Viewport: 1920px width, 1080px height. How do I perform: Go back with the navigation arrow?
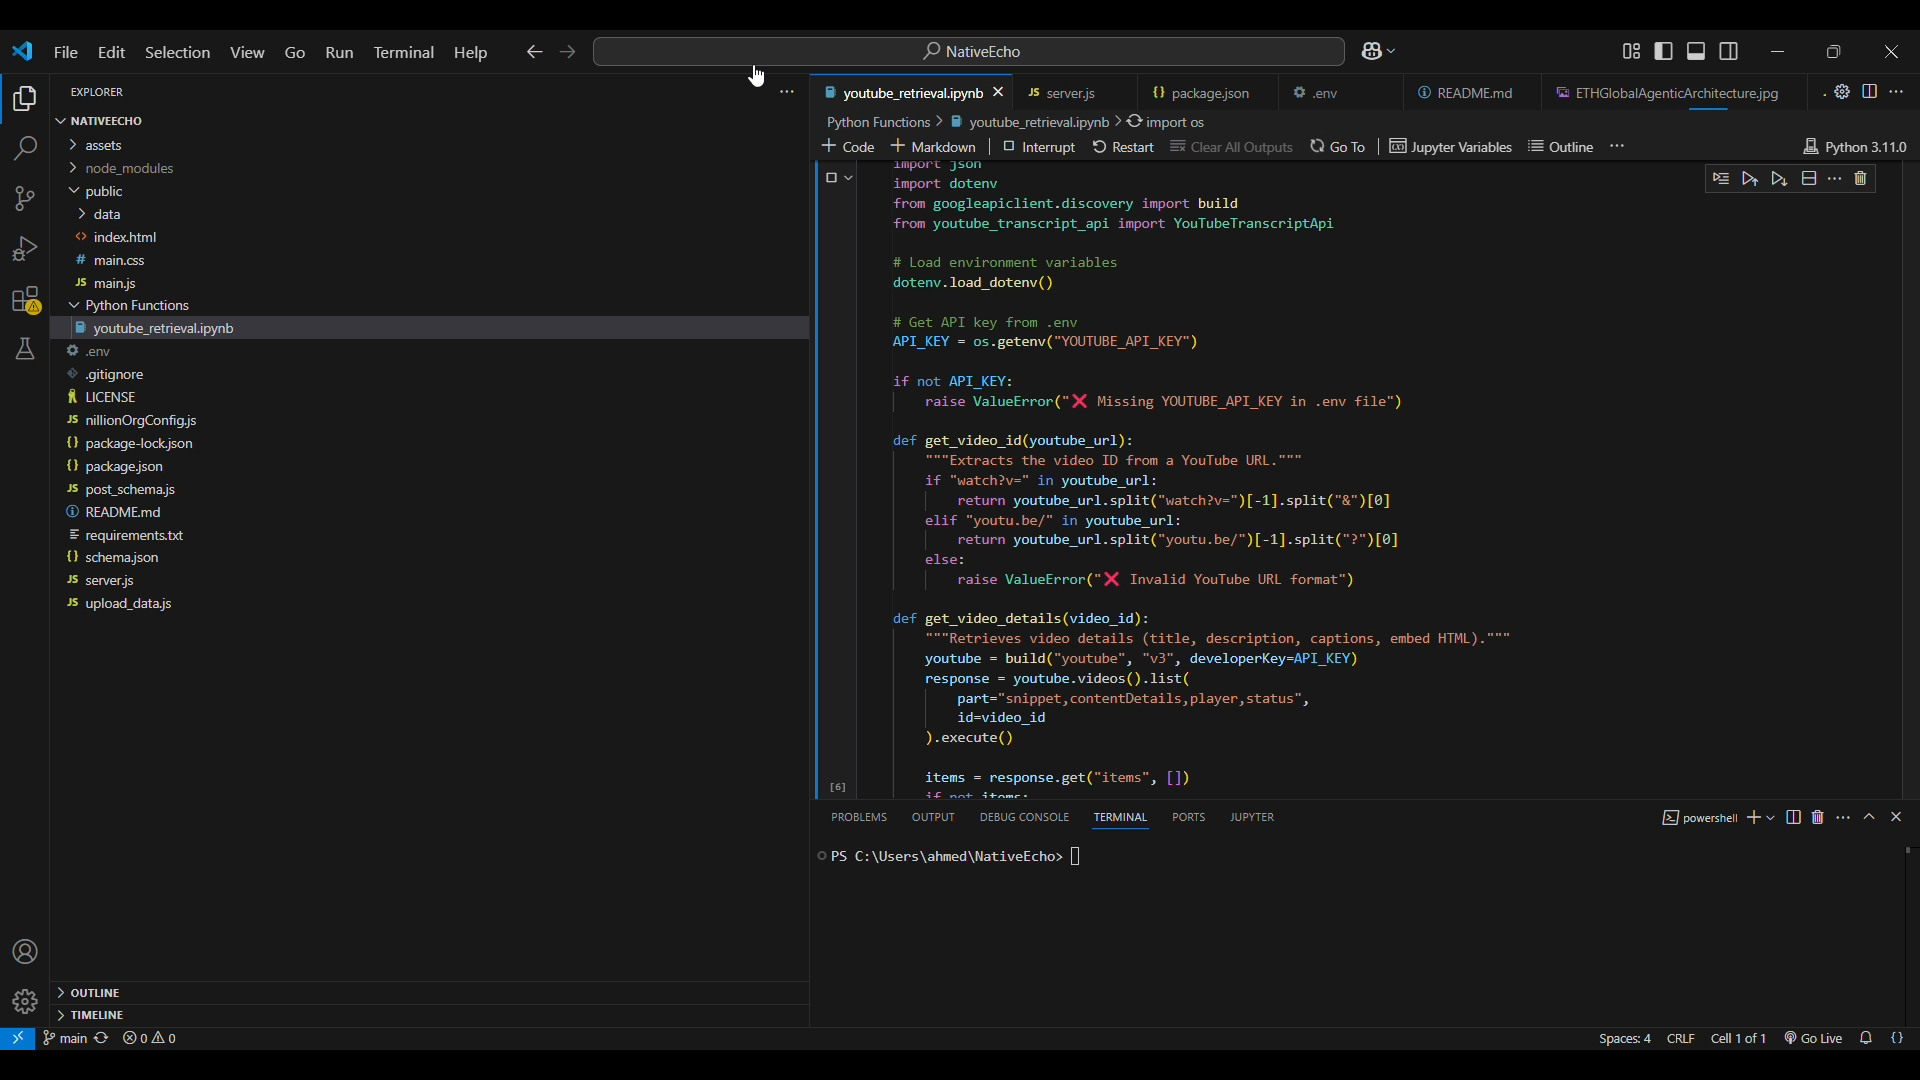535,52
